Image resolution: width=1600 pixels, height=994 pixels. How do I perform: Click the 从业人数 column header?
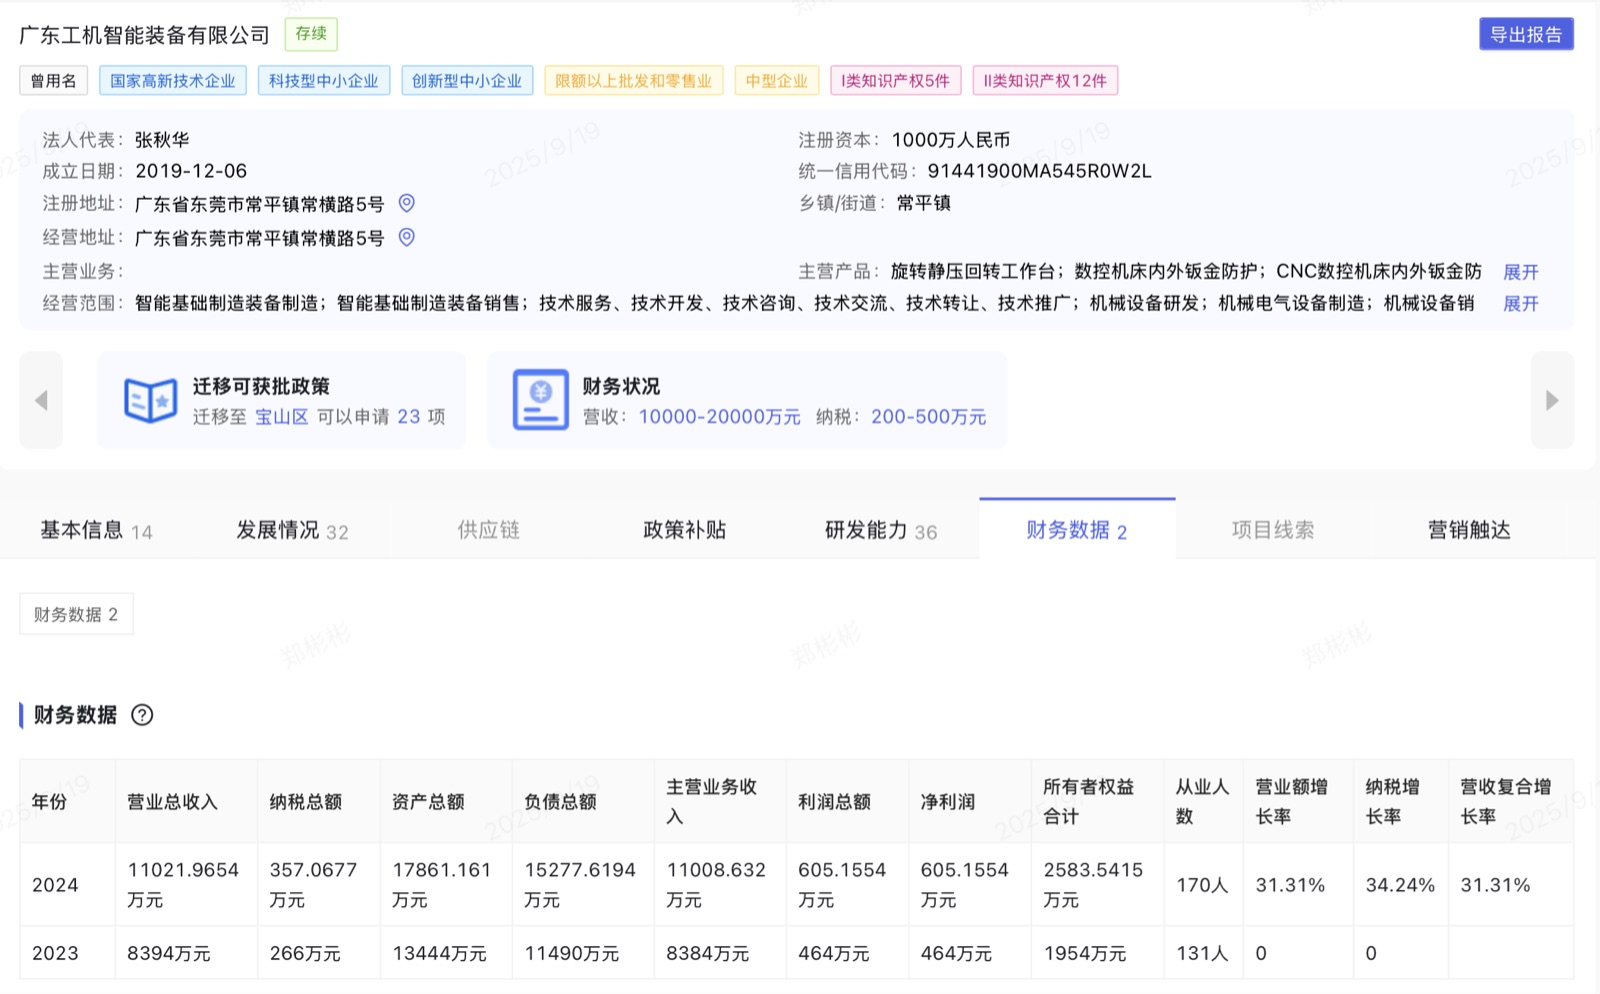(1202, 801)
